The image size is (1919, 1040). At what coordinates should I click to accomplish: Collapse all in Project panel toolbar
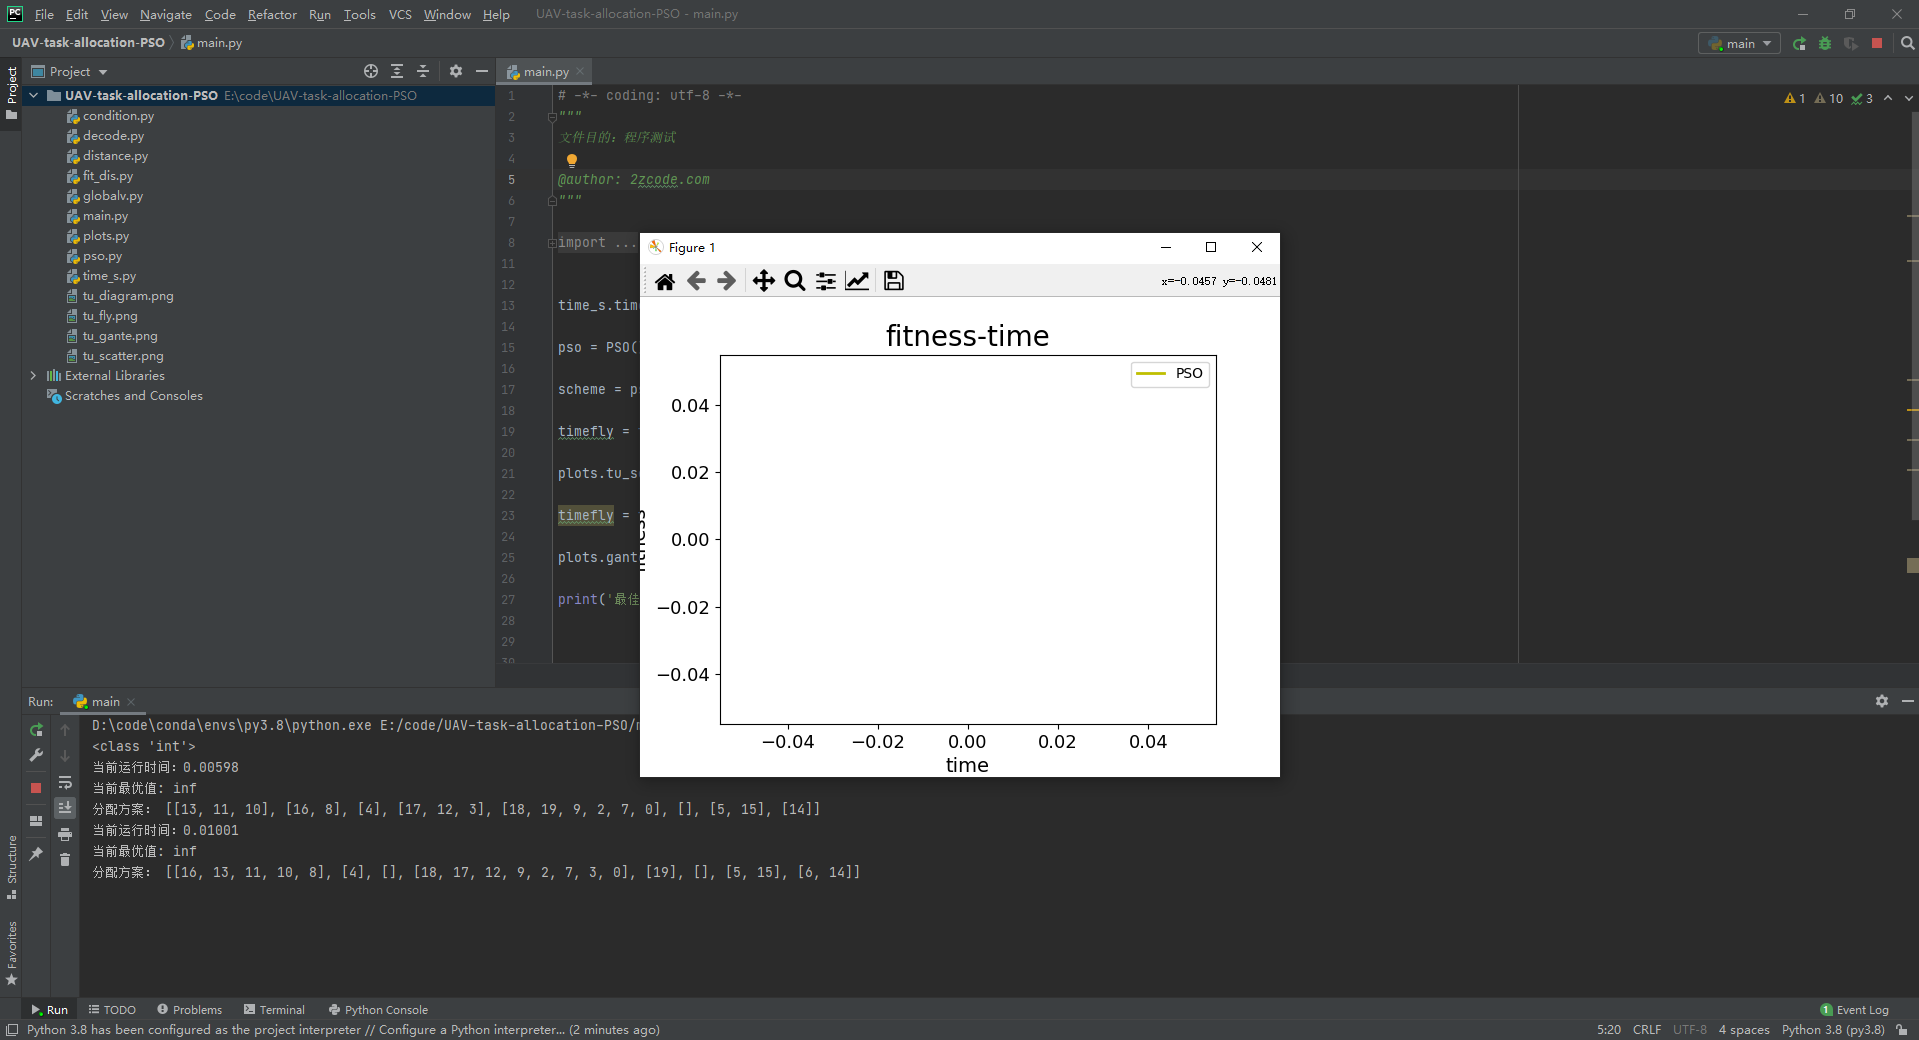click(x=423, y=71)
